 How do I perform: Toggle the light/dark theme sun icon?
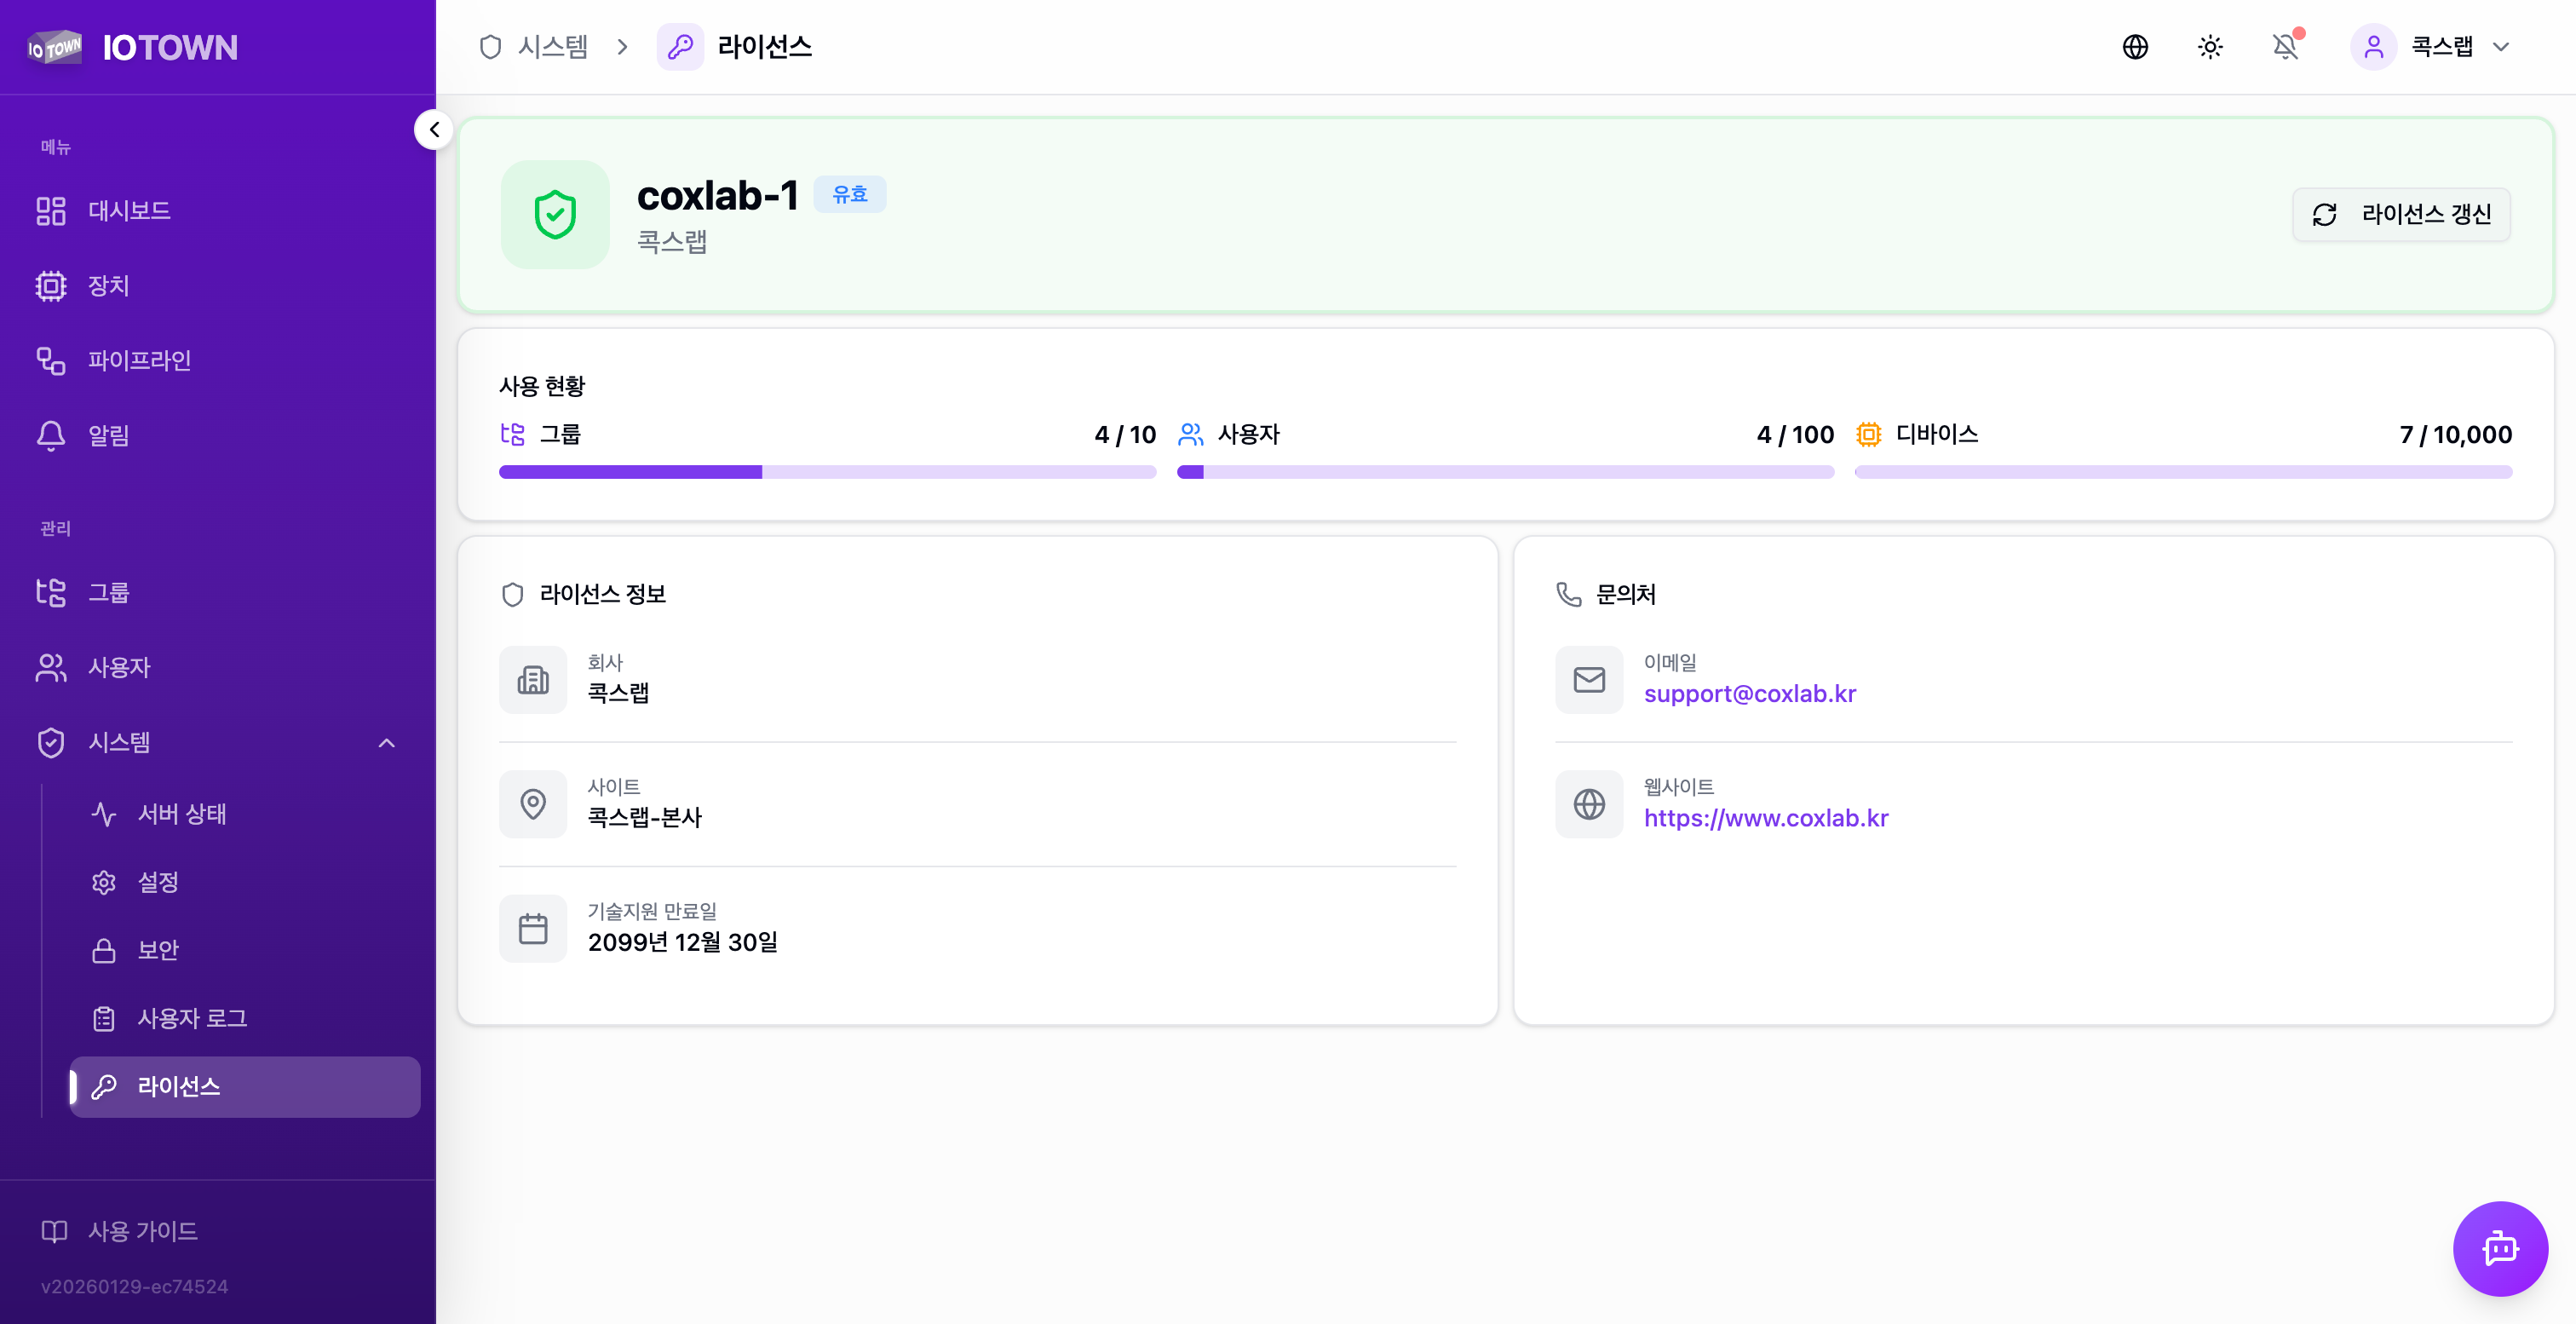[2210, 47]
